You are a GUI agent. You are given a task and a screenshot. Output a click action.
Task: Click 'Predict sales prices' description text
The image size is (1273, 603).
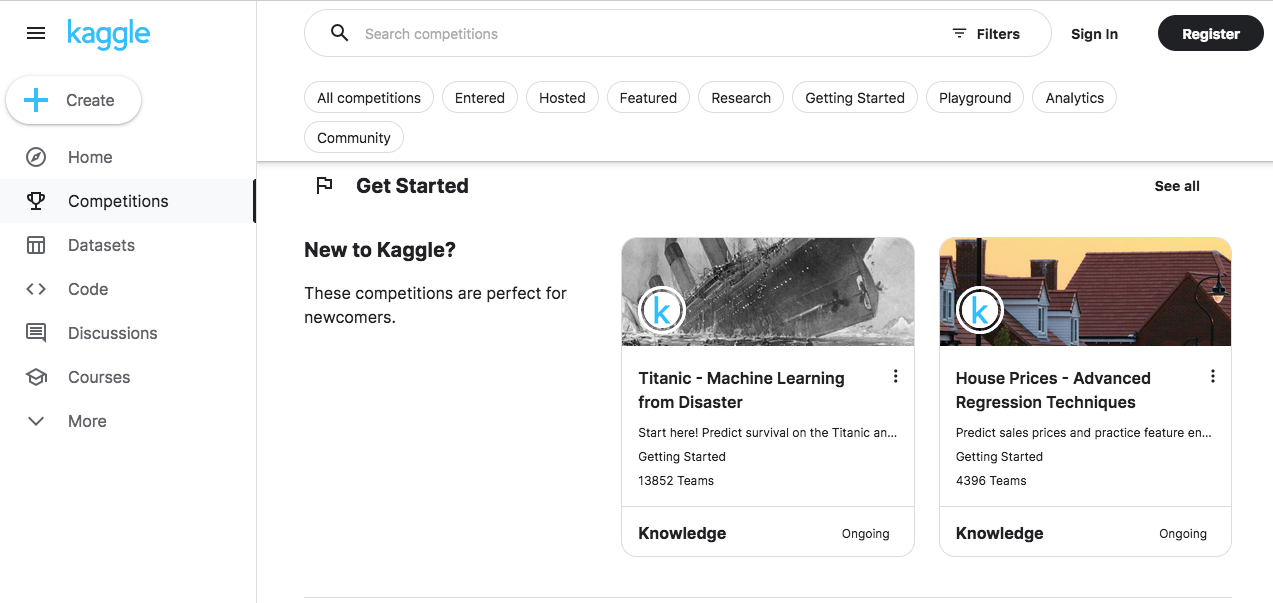click(1084, 433)
